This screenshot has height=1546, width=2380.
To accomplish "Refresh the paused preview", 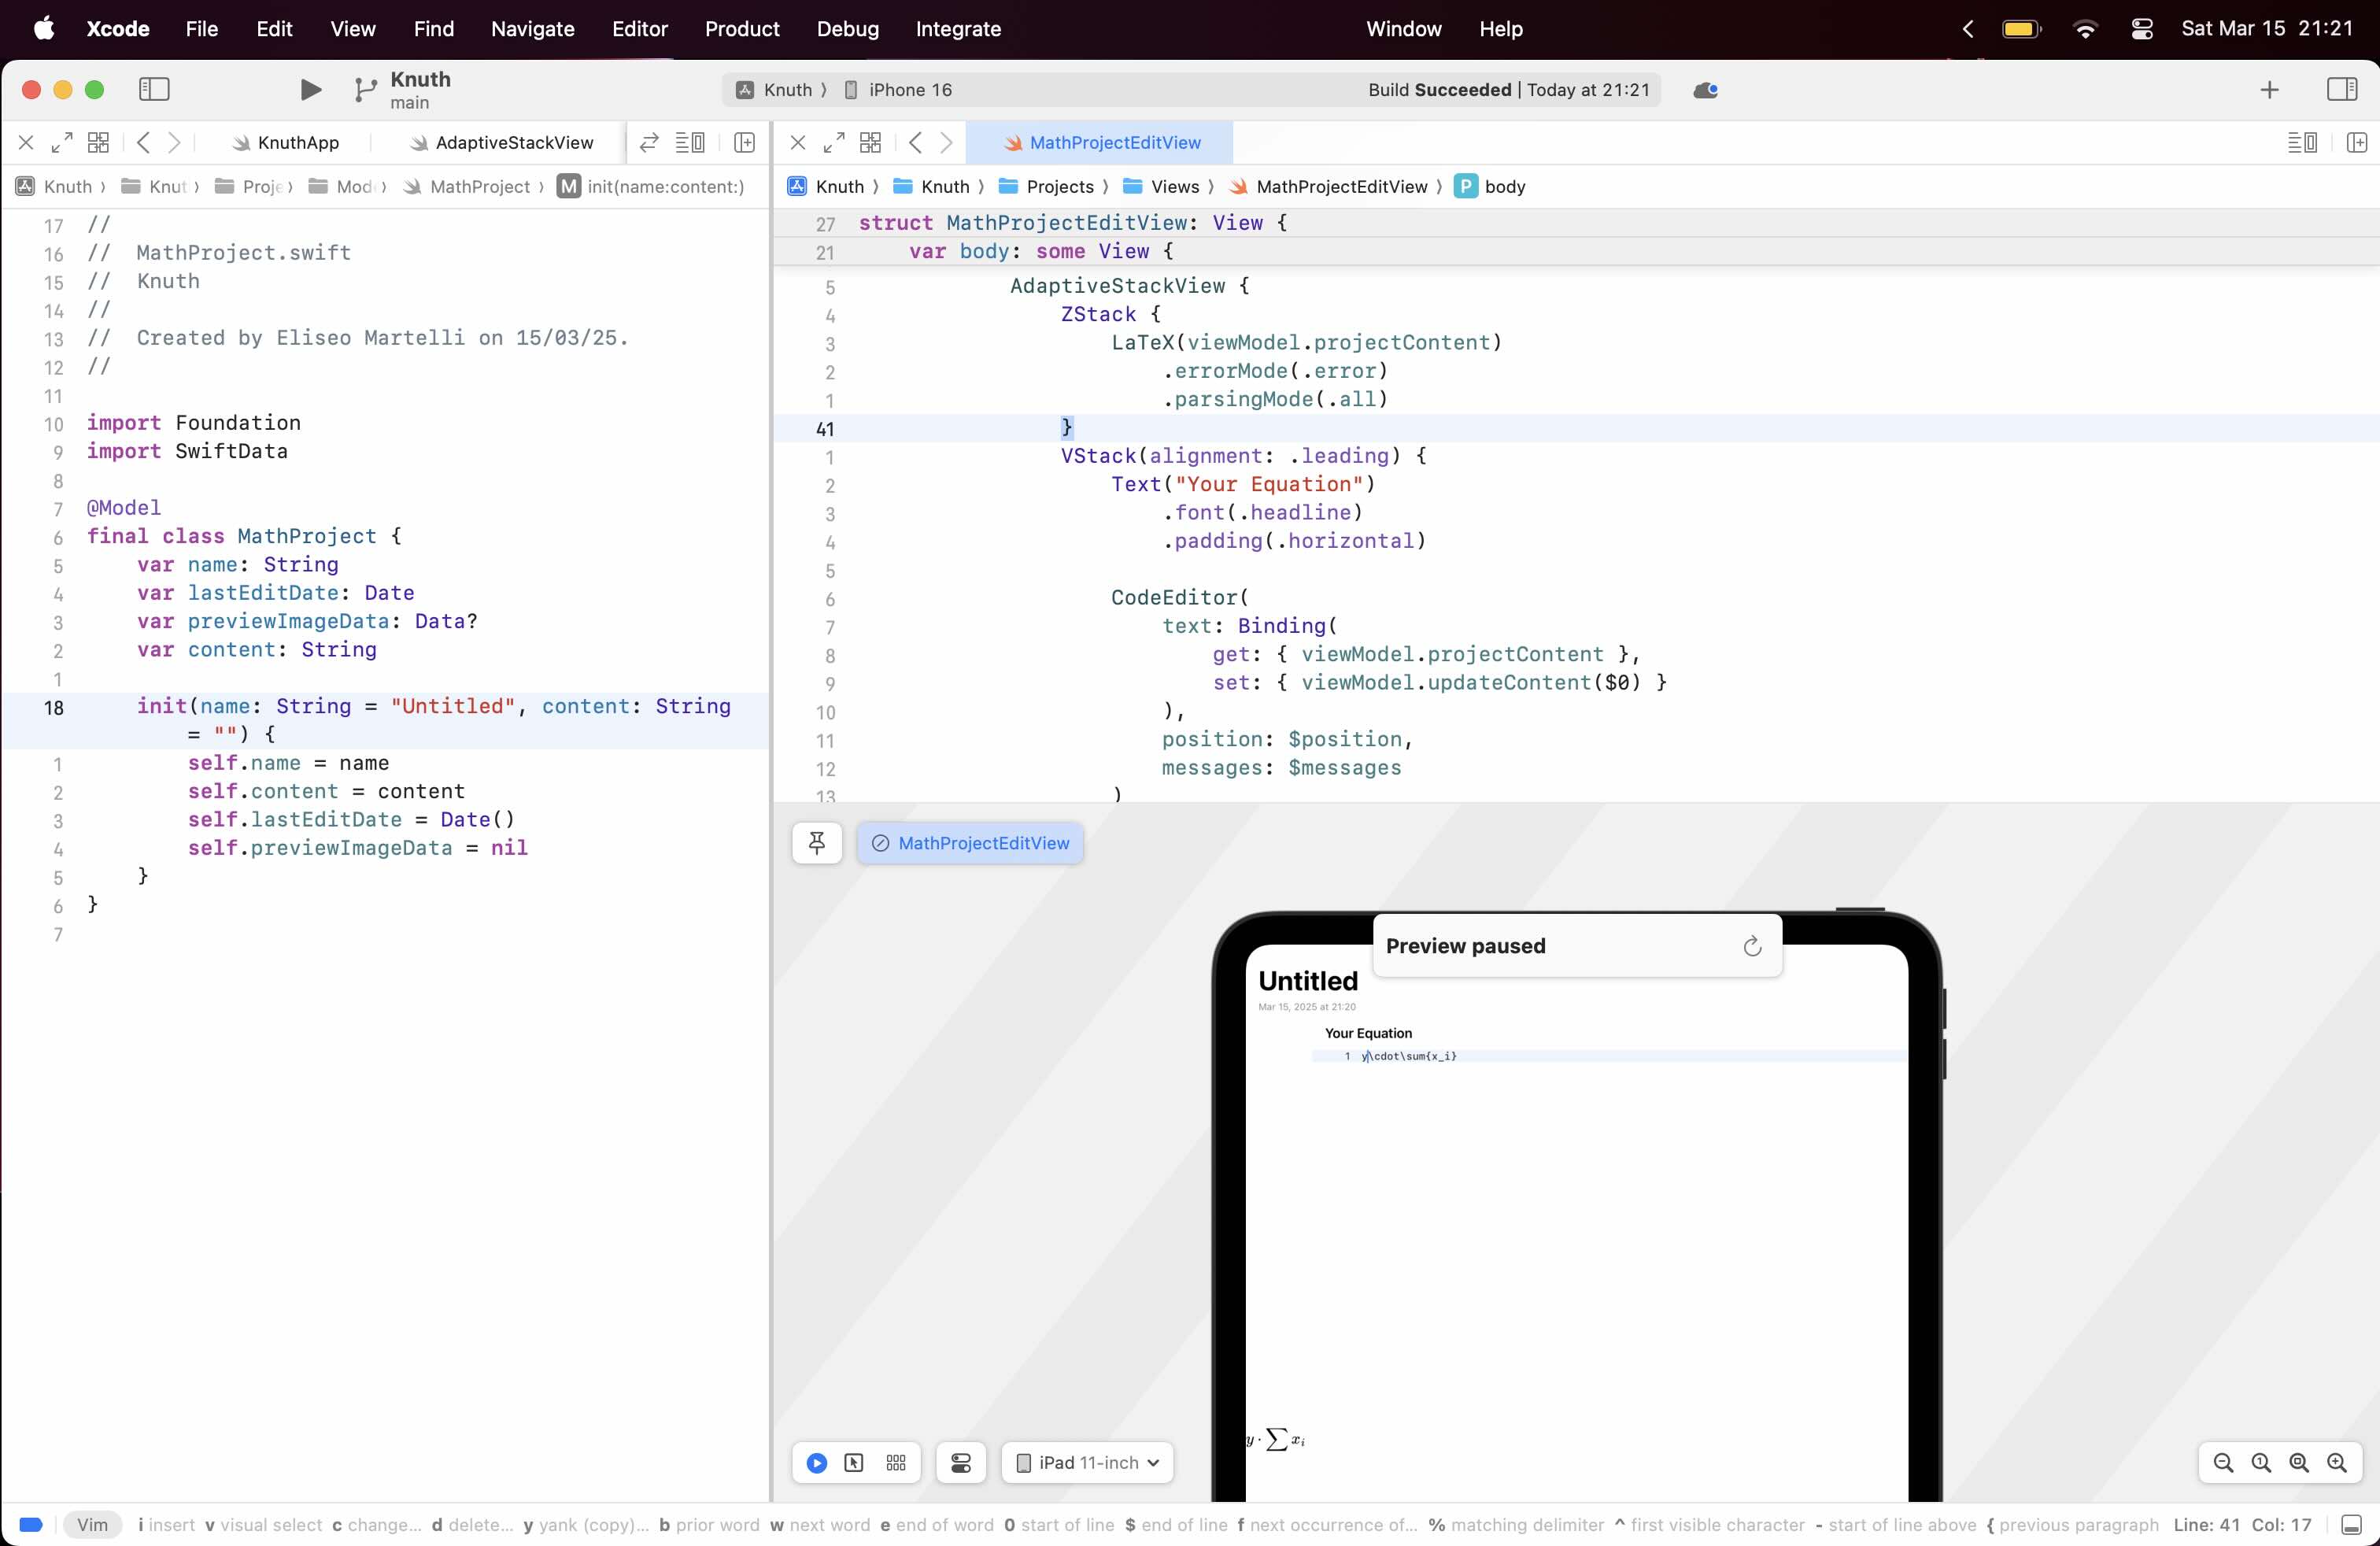I will [1752, 945].
